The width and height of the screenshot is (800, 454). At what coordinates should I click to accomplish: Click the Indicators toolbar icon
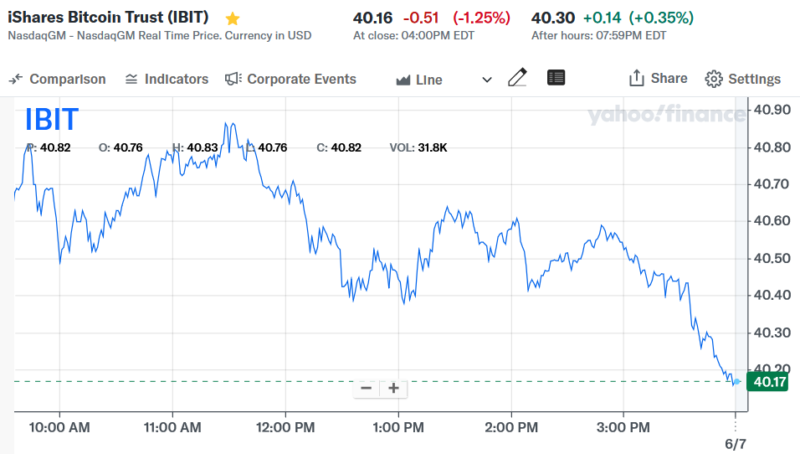131,79
